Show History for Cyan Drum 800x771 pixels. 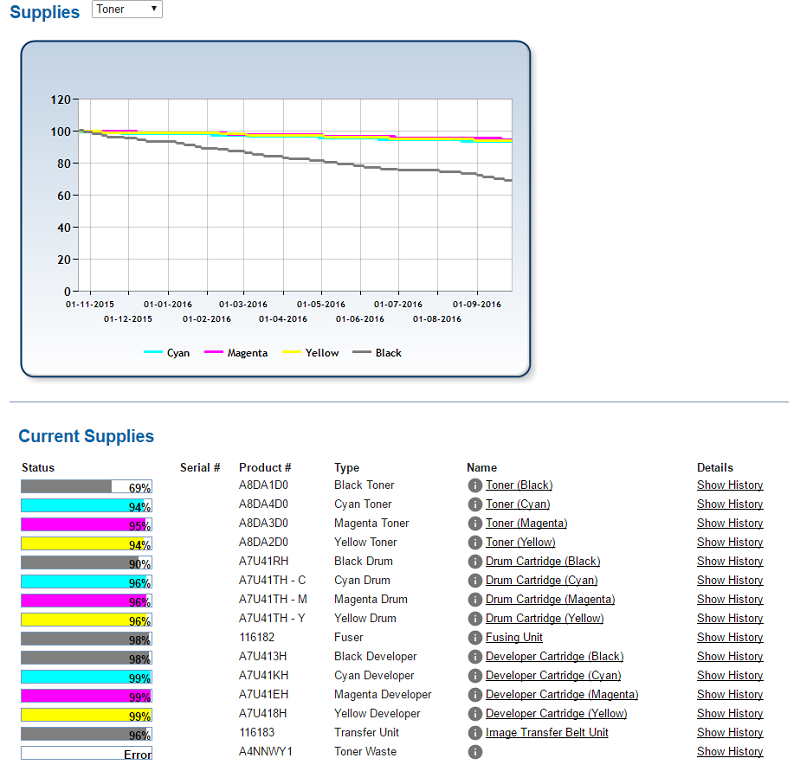(x=730, y=580)
